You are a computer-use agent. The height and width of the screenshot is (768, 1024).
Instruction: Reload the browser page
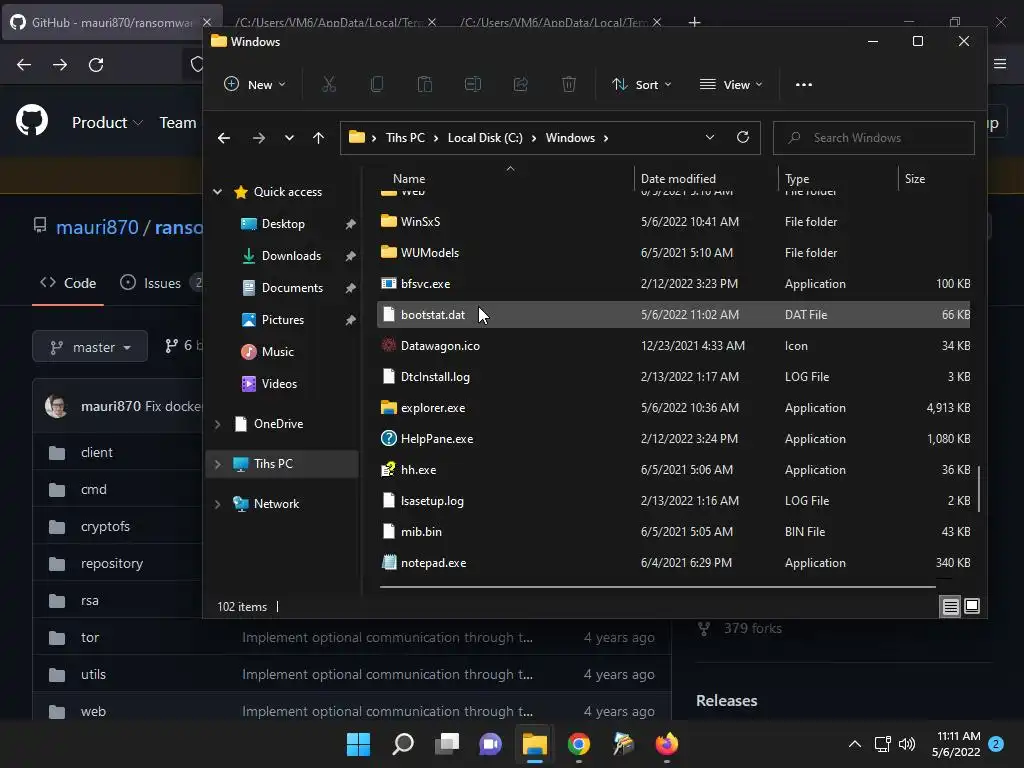(x=96, y=65)
